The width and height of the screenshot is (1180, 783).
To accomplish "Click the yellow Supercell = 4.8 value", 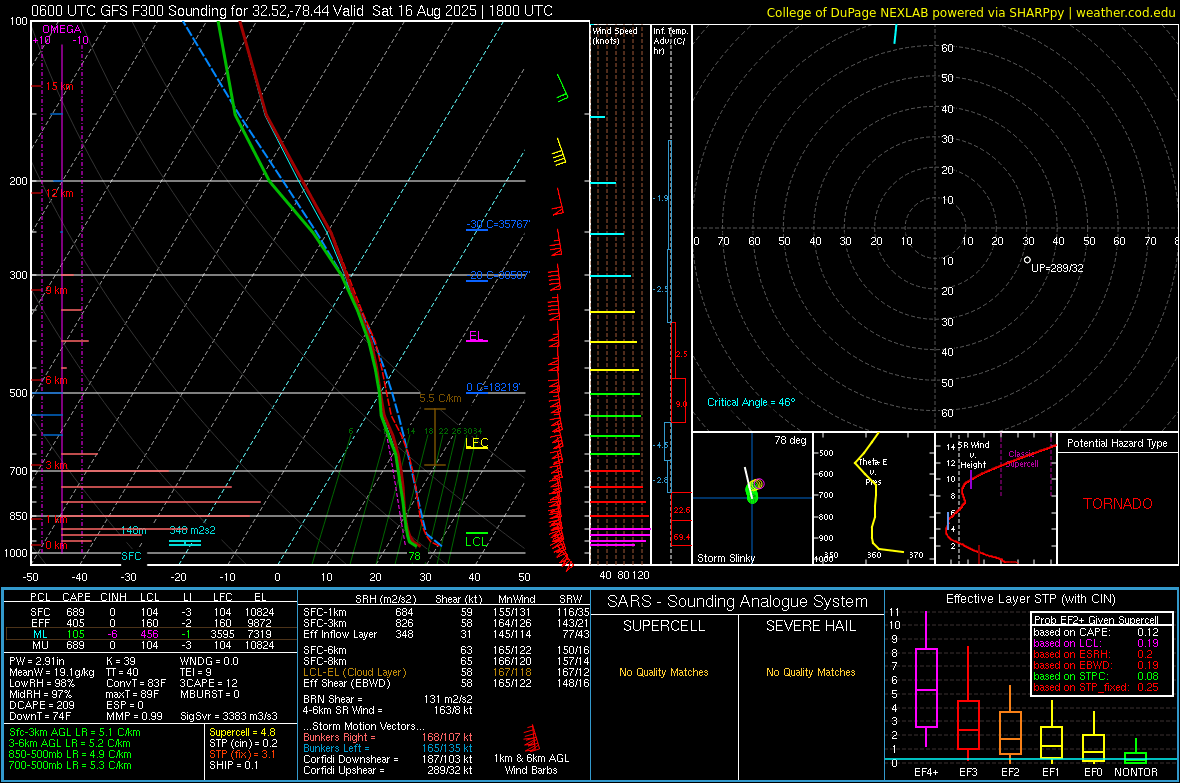I will coord(242,732).
